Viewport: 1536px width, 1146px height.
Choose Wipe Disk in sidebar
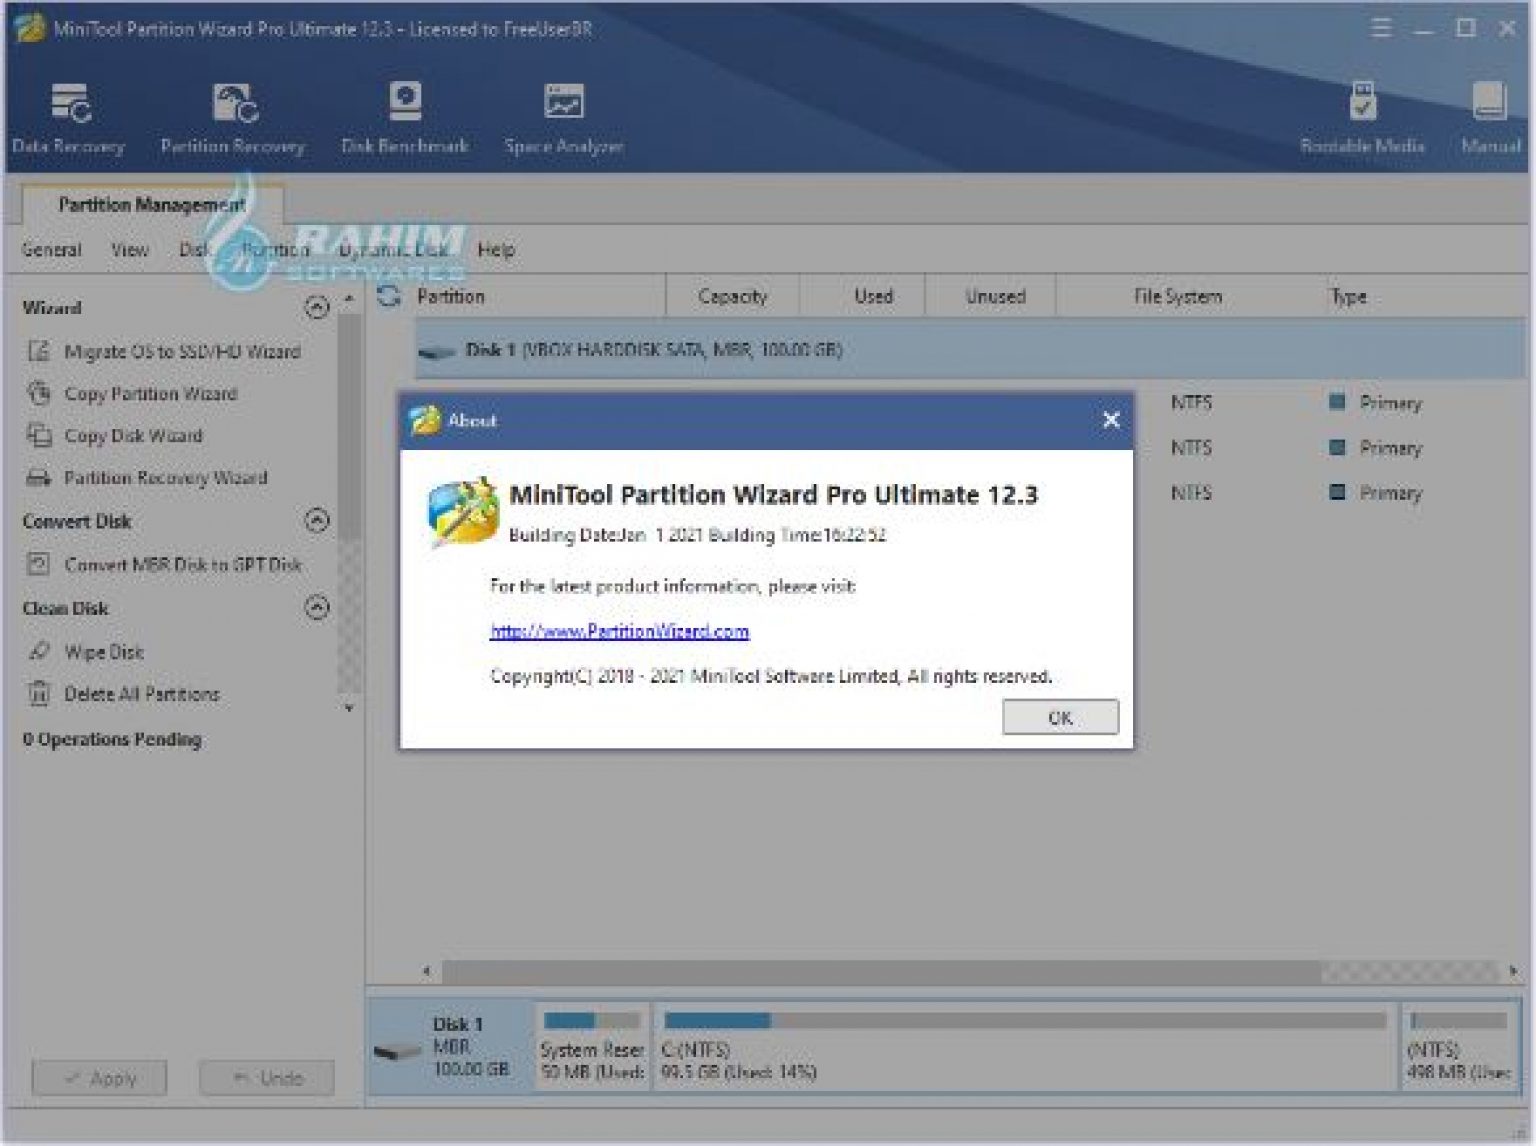point(87,651)
